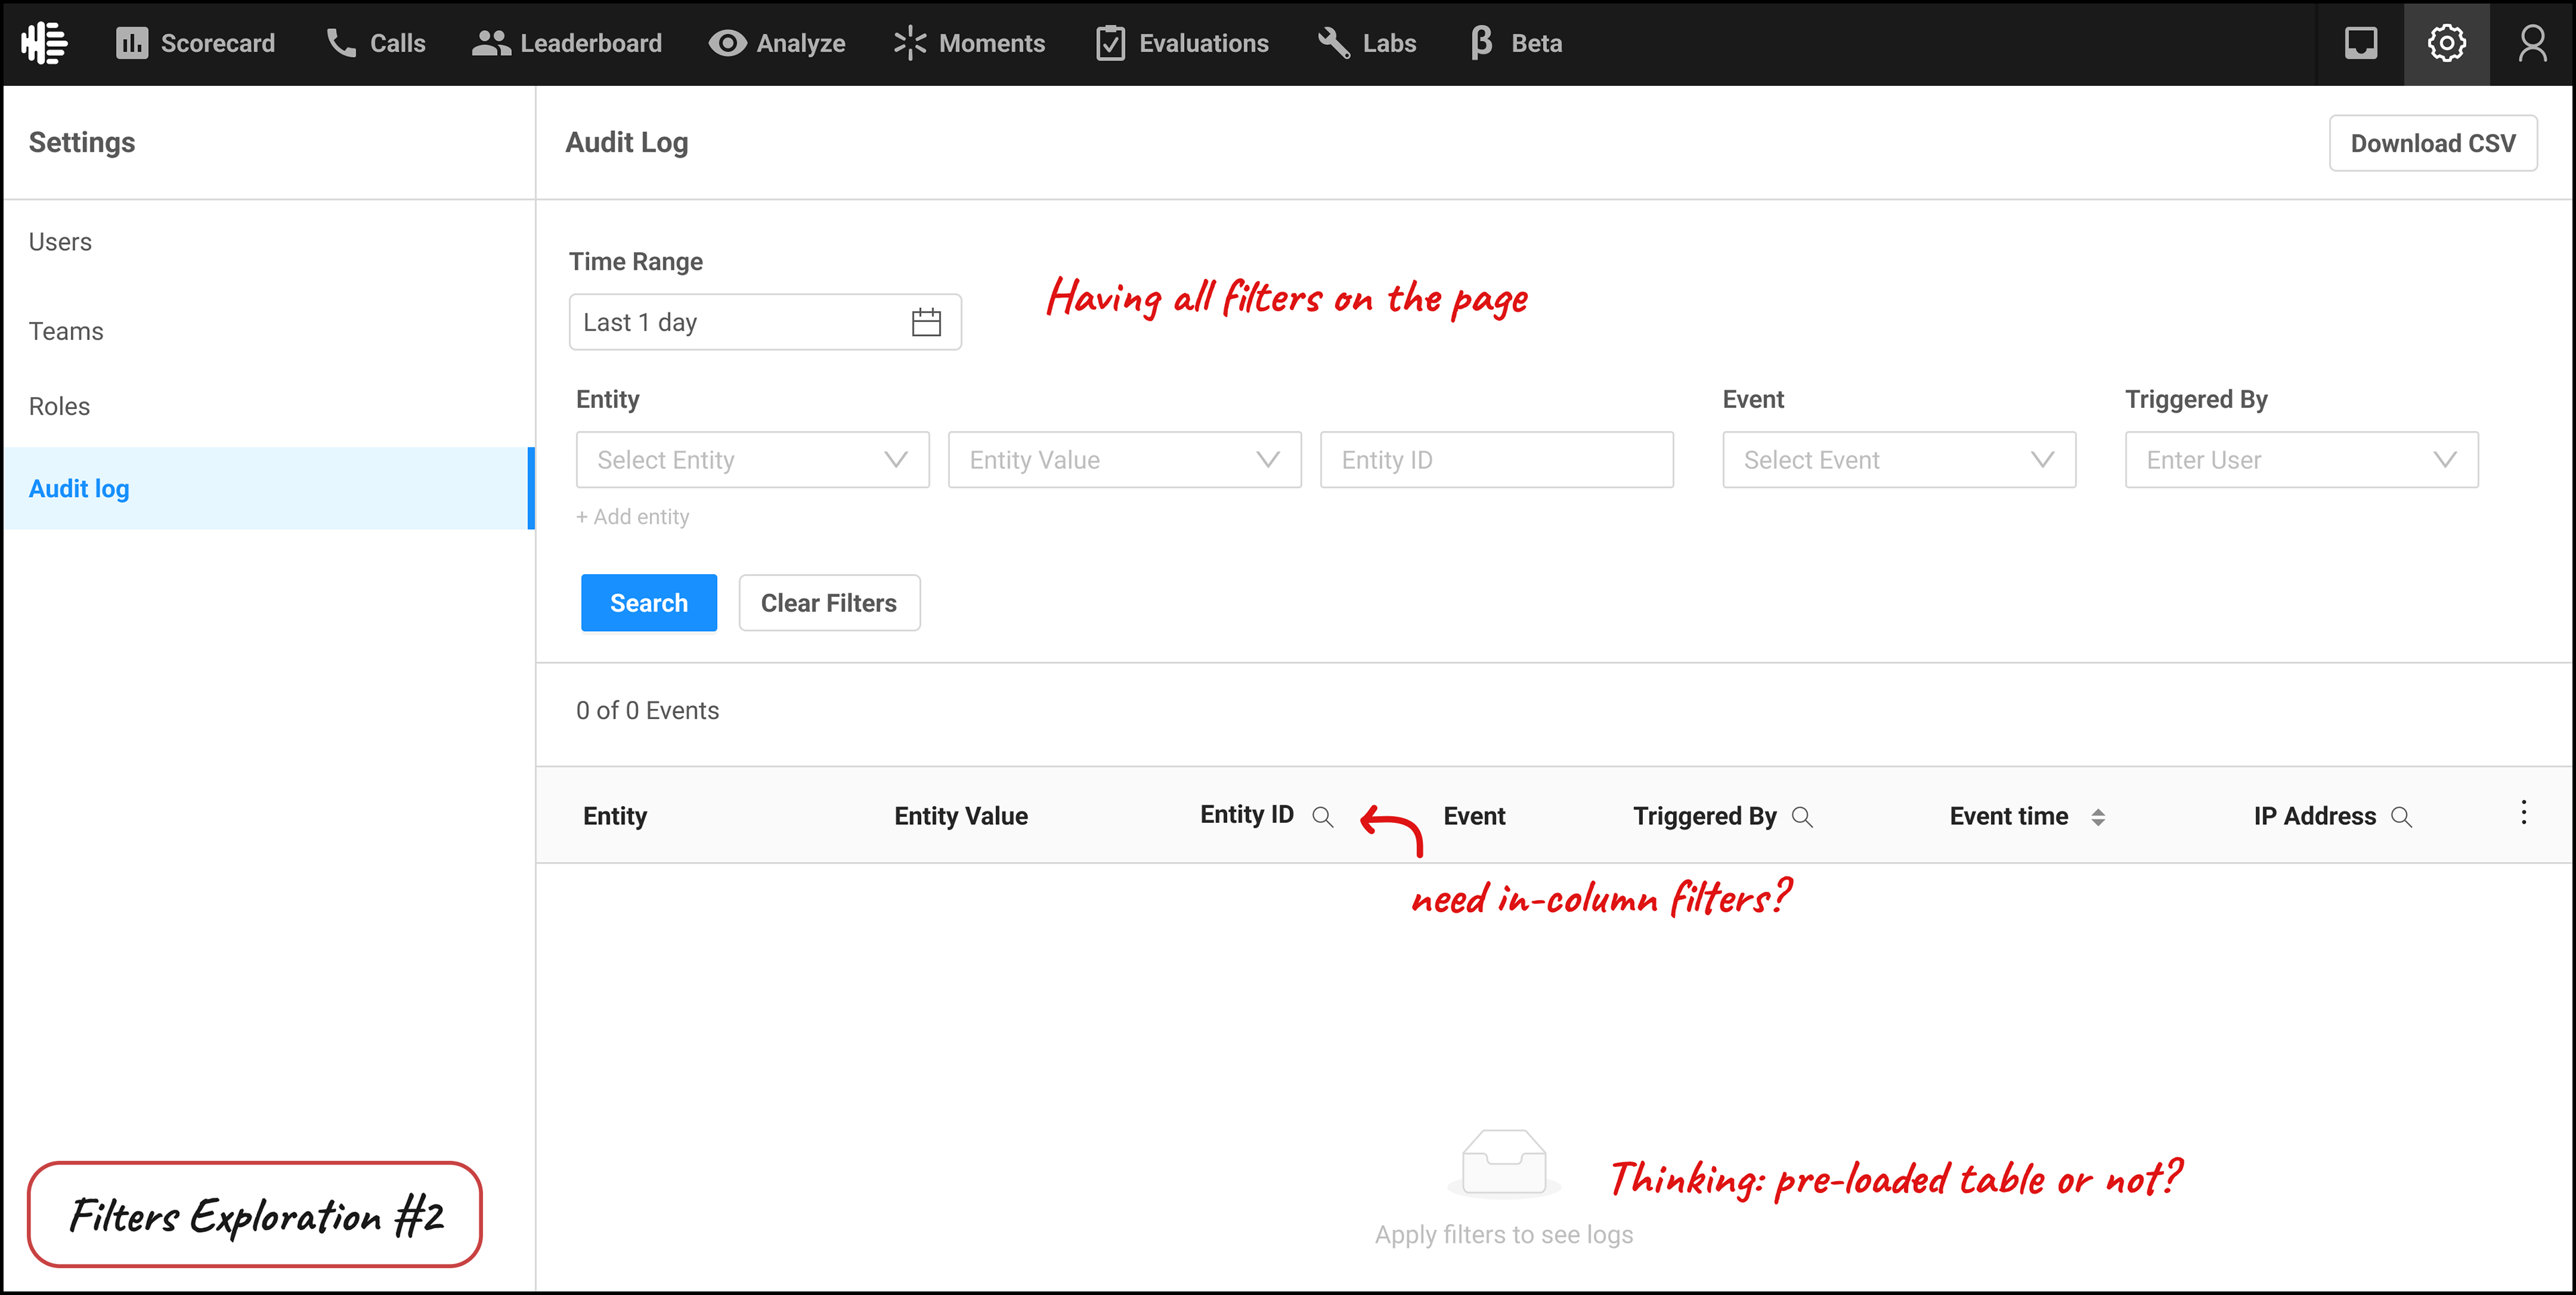This screenshot has height=1295, width=2576.
Task: Sort by the Event time column
Action: pos(2097,817)
